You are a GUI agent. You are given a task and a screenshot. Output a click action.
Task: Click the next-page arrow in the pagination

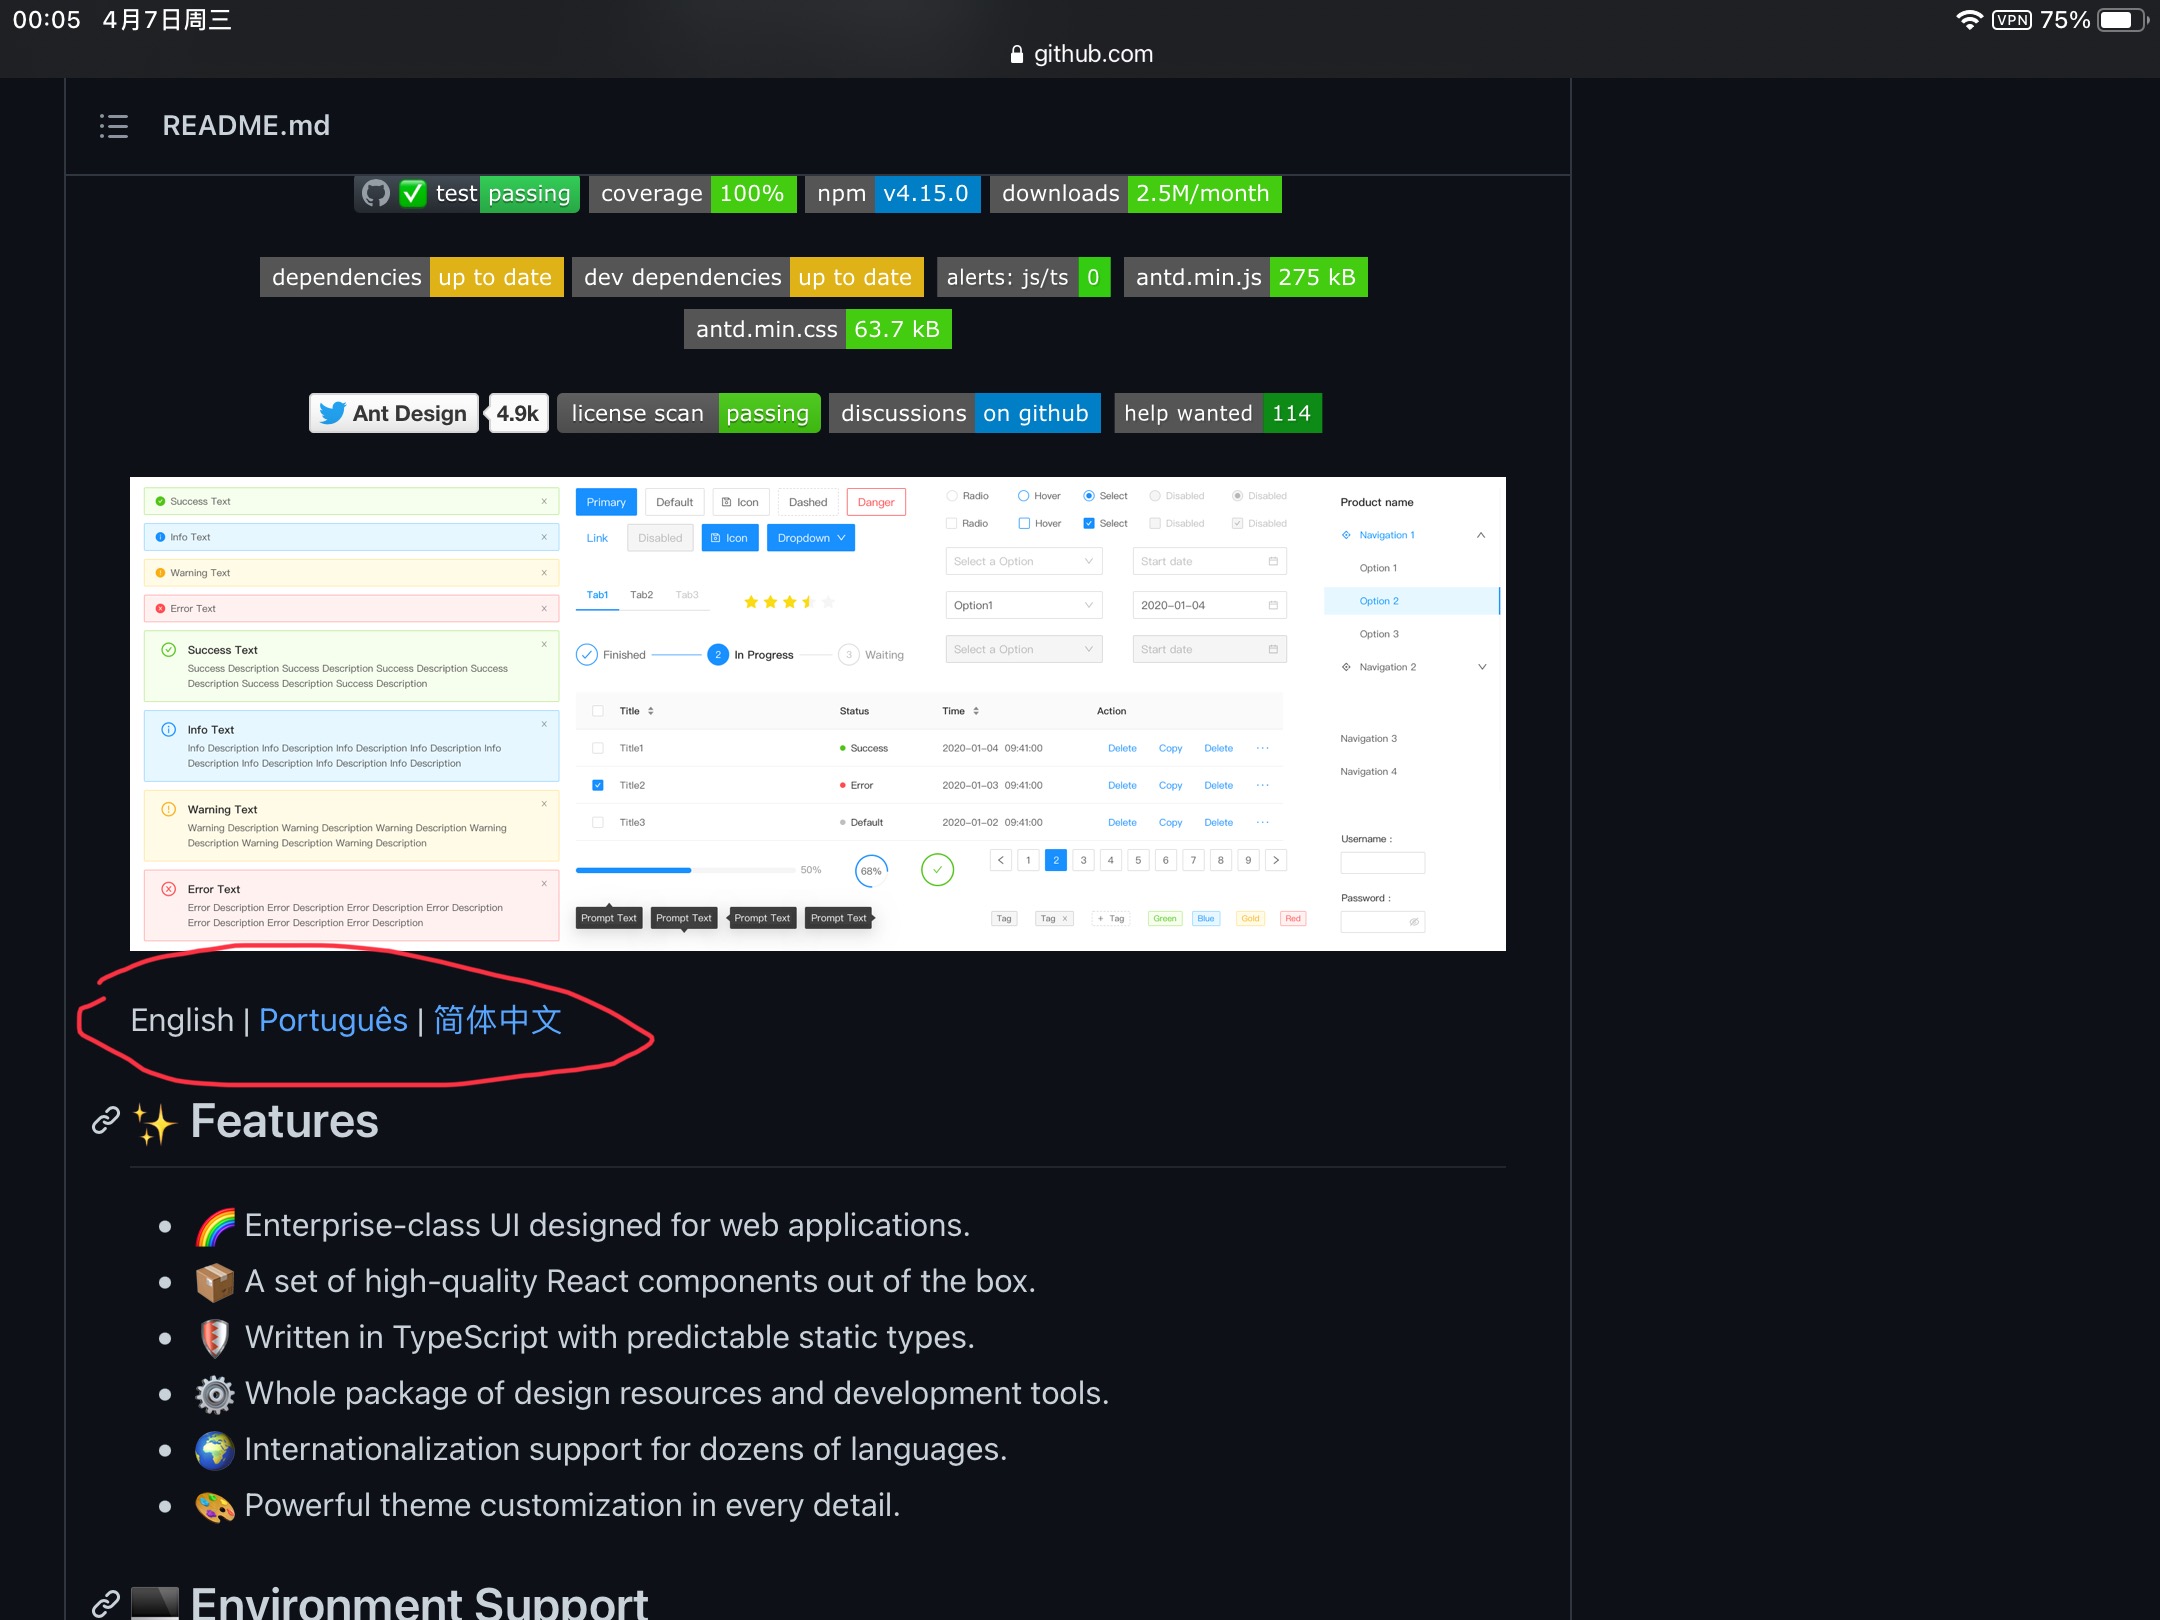(1276, 860)
